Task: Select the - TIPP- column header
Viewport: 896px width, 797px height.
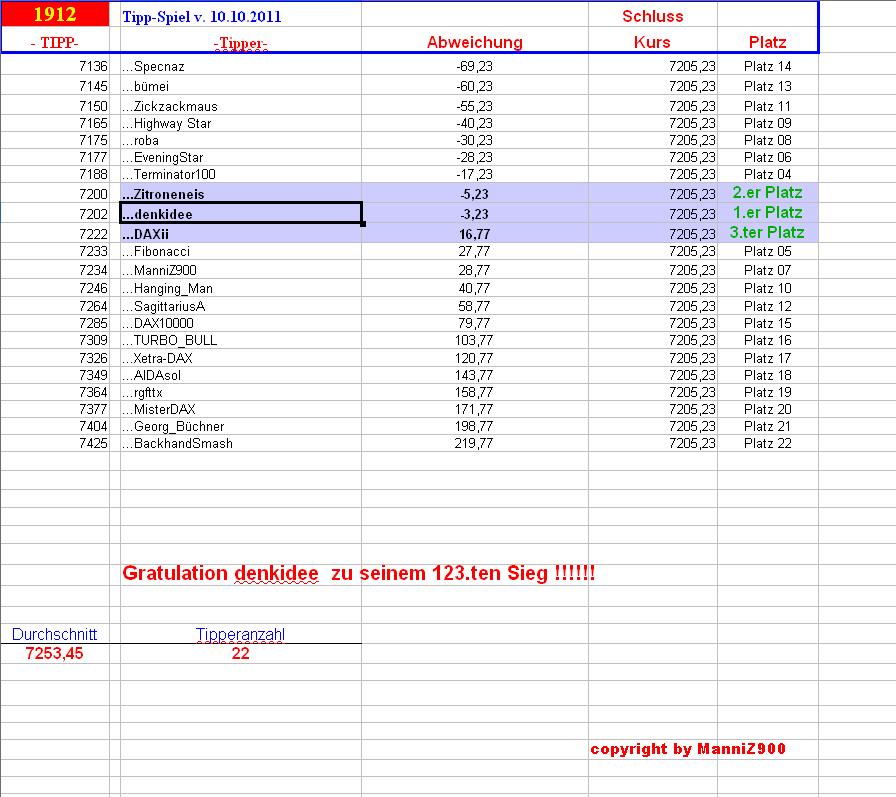Action: coord(55,42)
